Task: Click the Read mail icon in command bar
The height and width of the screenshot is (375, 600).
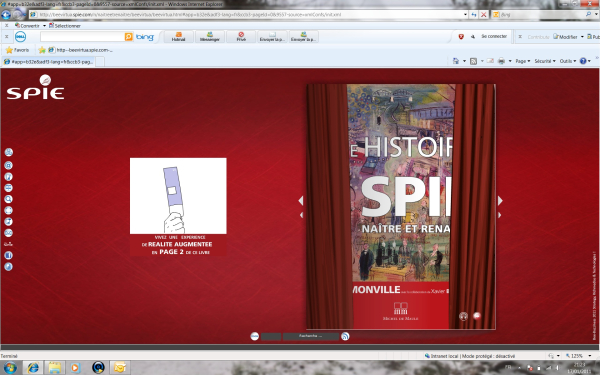Action: (490, 61)
